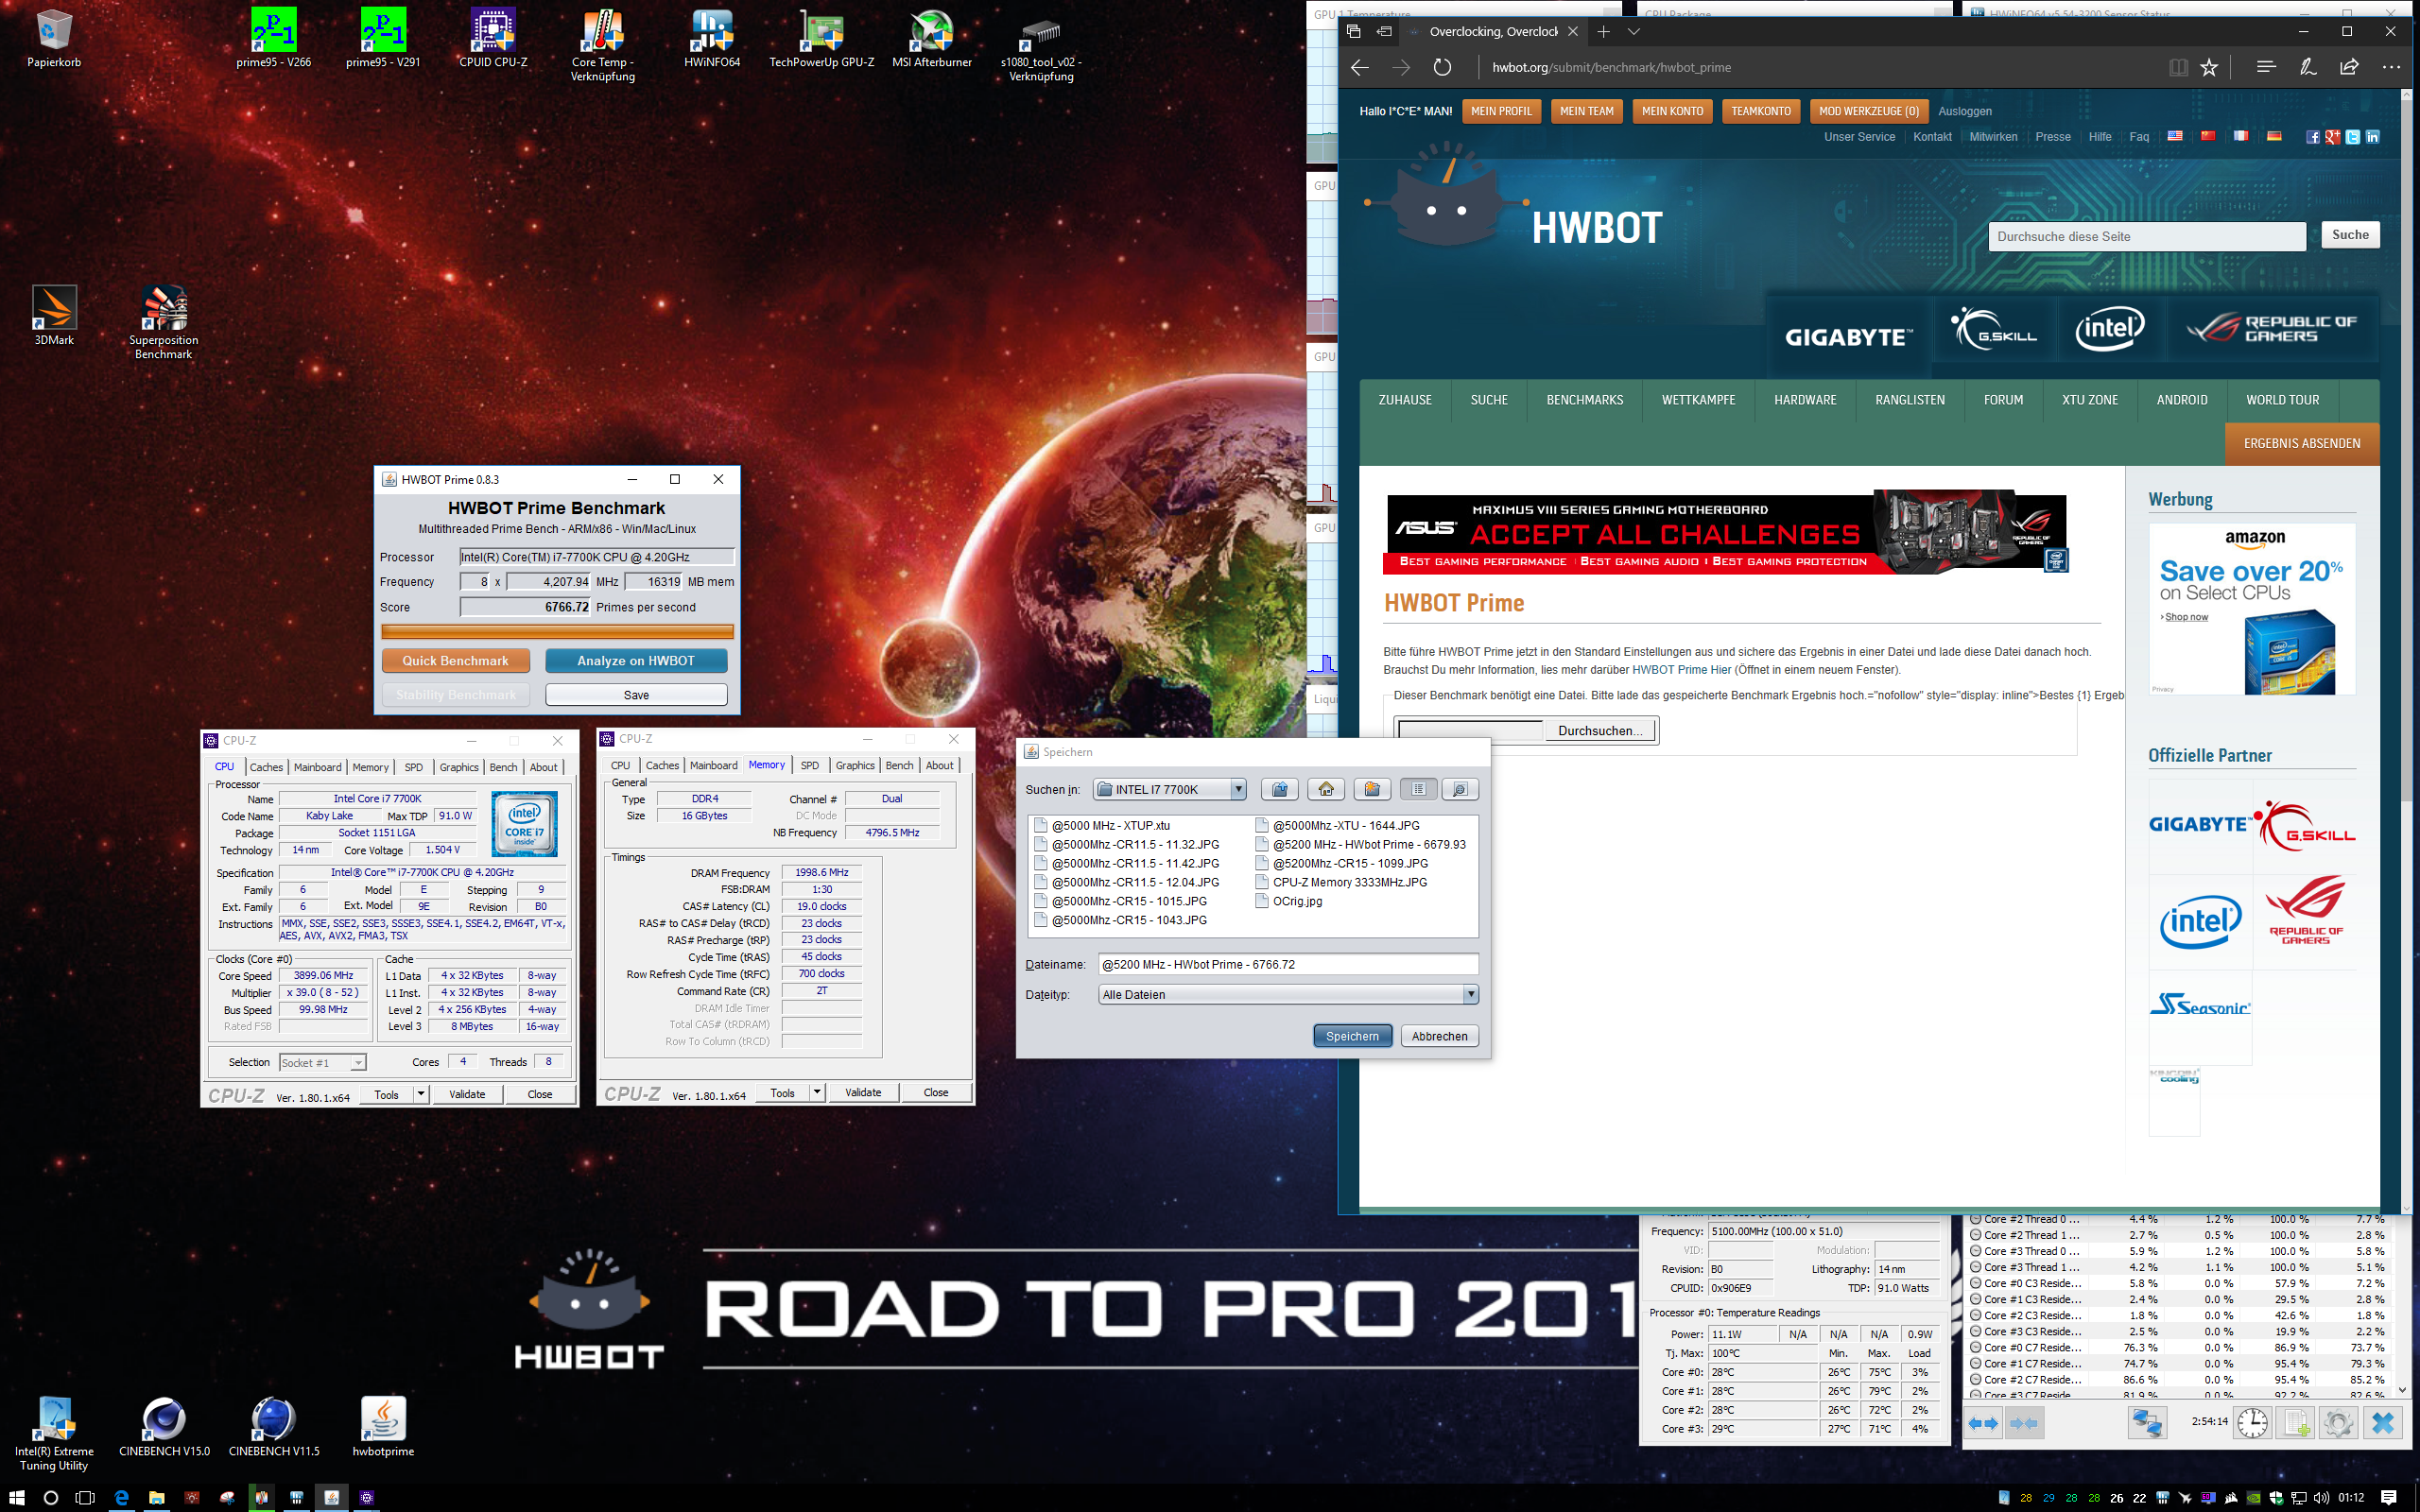Switch Speichern dialog to details view
This screenshot has height=1512, width=2420.
tap(1460, 789)
